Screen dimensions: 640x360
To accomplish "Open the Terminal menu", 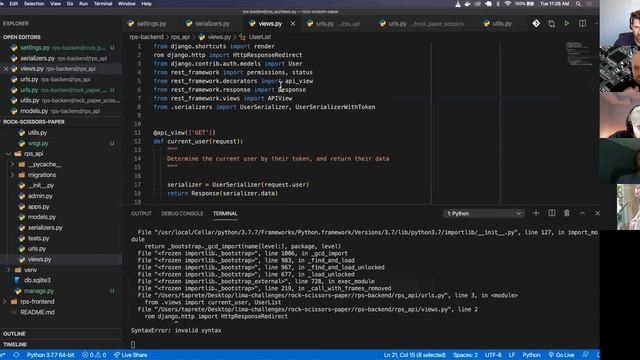I will tap(103, 4).
